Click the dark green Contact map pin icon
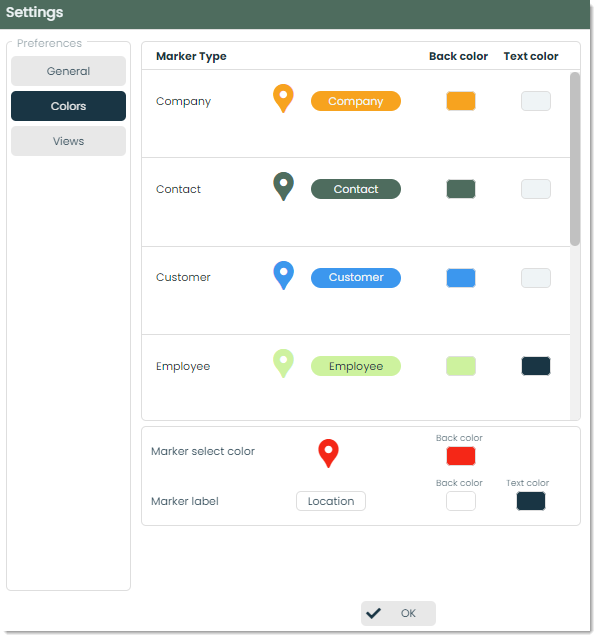Screen dimensions: 598x639 coord(283,186)
